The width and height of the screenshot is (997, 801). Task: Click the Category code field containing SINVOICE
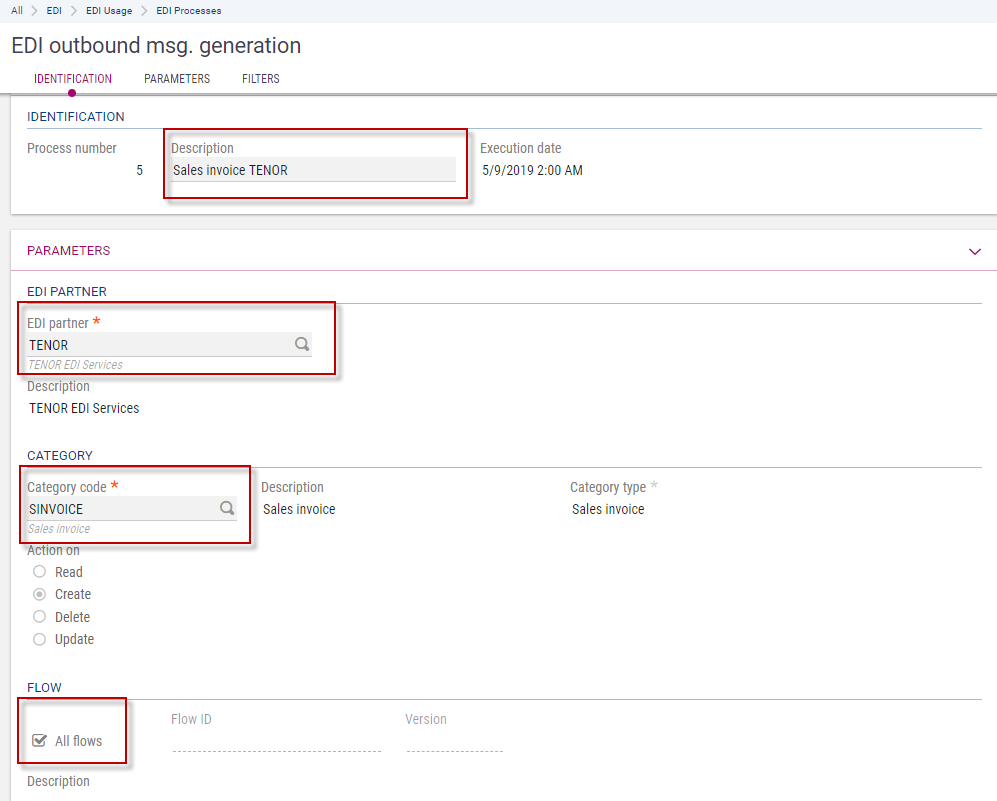click(x=120, y=509)
